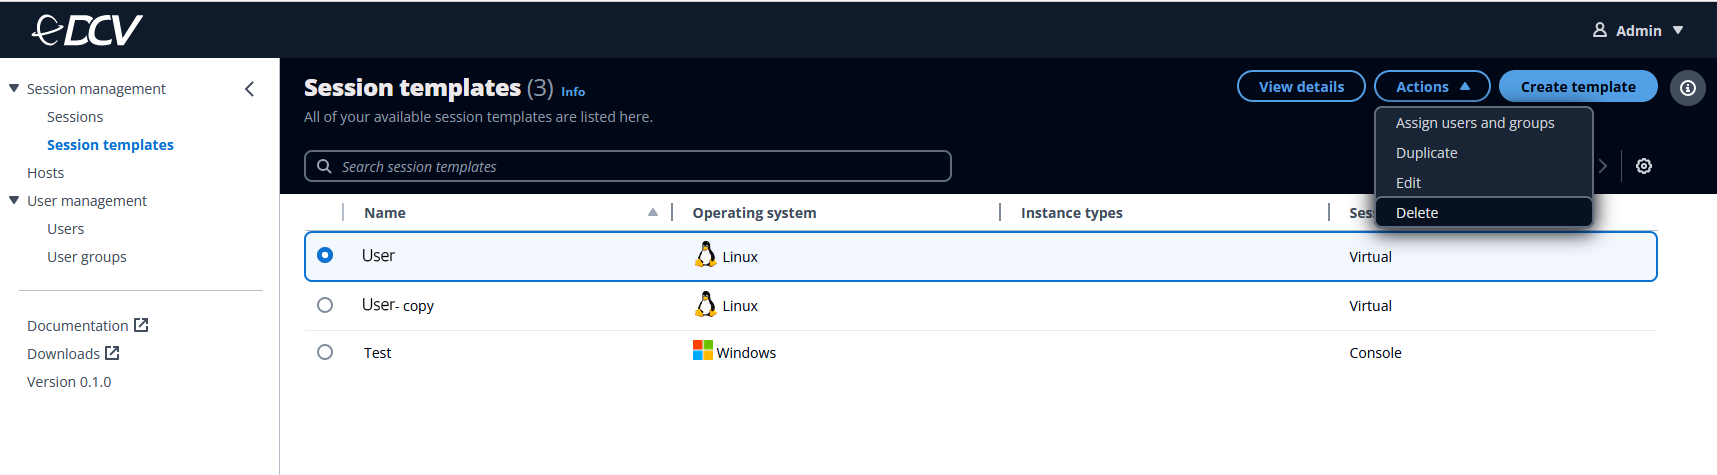Choose Delete from the Actions menu

click(x=1416, y=213)
